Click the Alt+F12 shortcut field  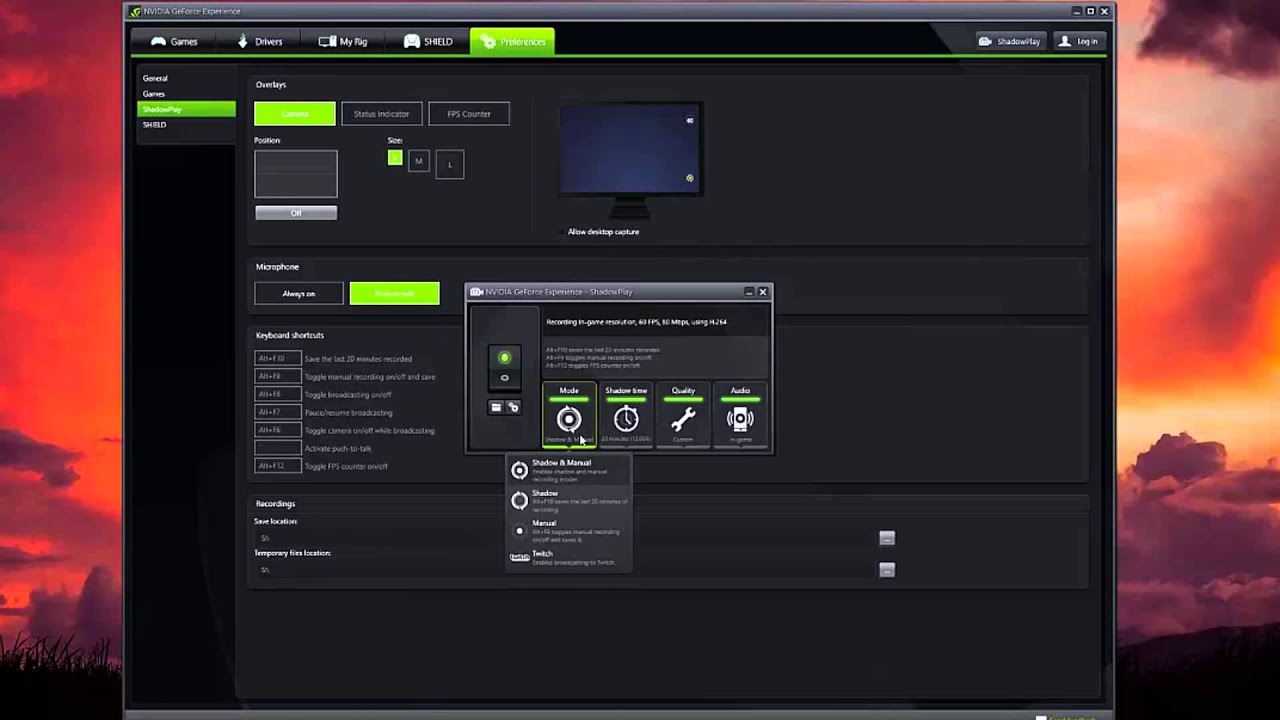[x=277, y=466]
